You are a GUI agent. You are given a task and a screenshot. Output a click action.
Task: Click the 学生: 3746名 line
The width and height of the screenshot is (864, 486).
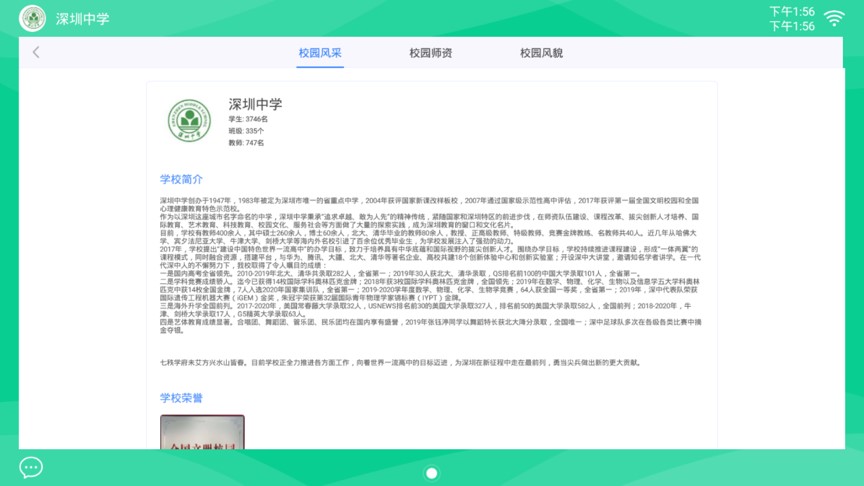(x=248, y=119)
